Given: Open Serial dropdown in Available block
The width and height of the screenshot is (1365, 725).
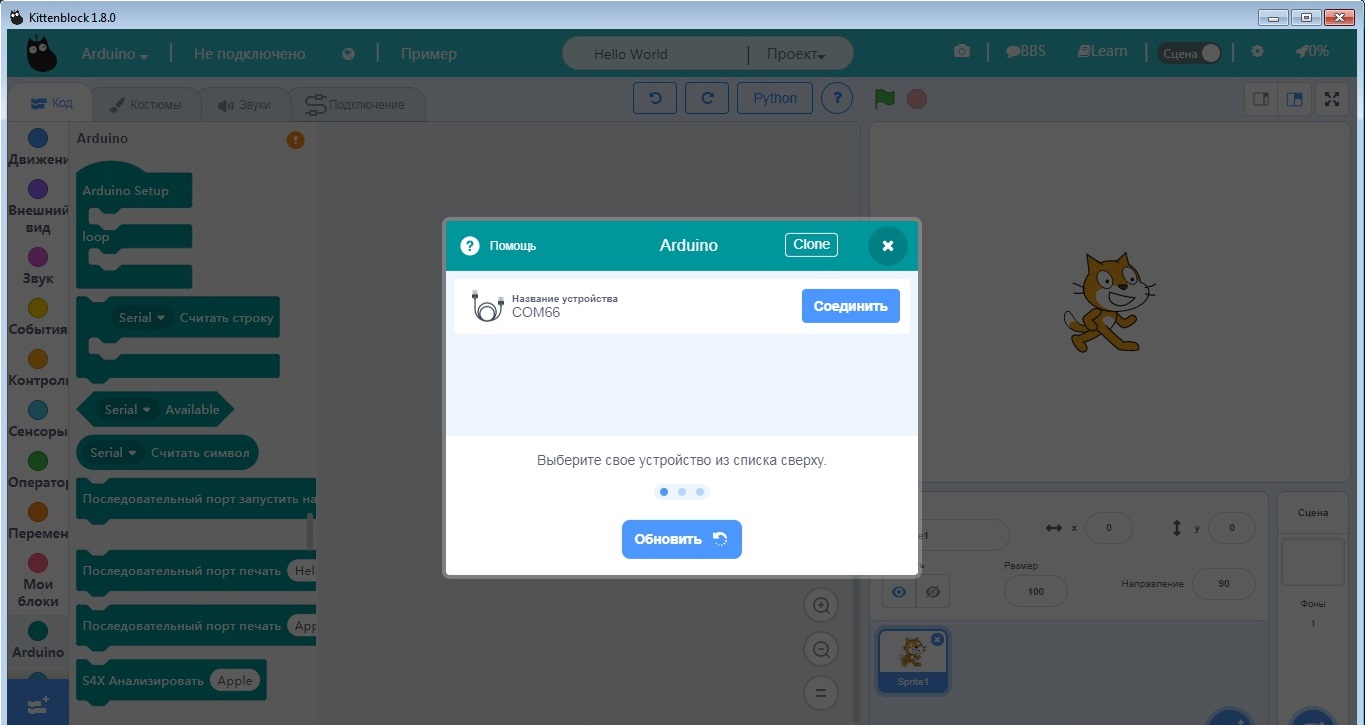Looking at the screenshot, I should 127,409.
